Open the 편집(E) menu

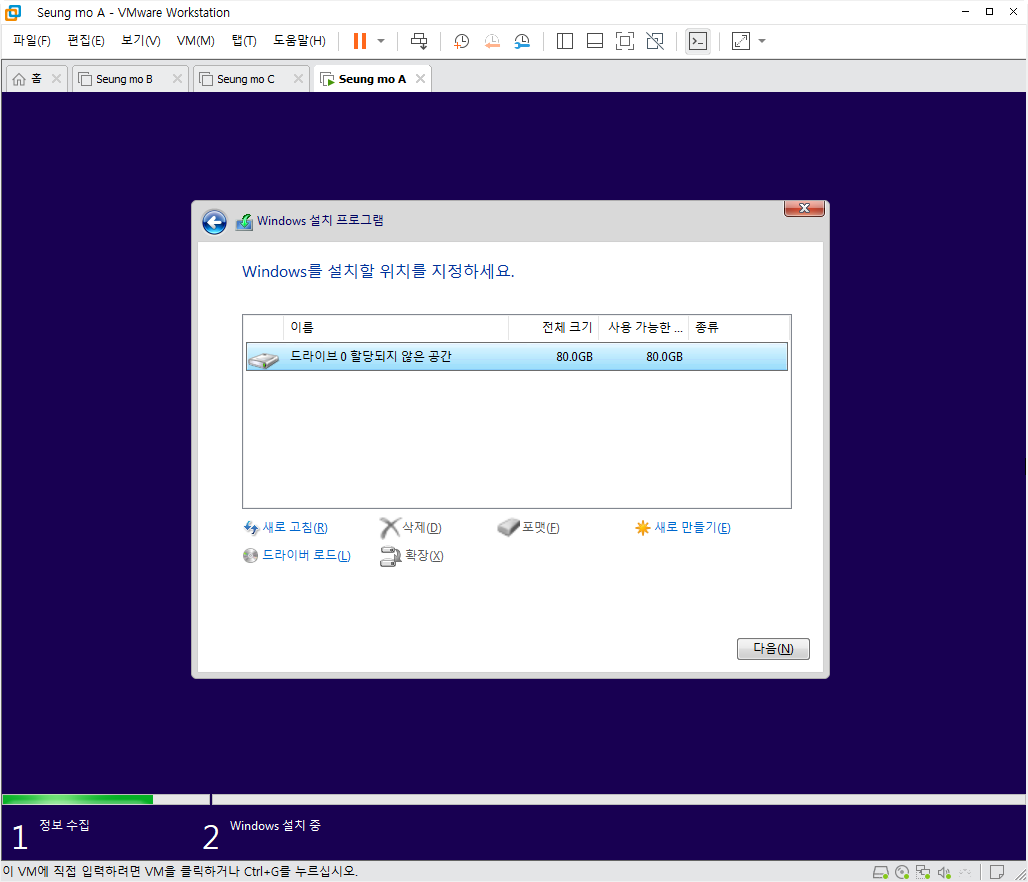coord(86,41)
